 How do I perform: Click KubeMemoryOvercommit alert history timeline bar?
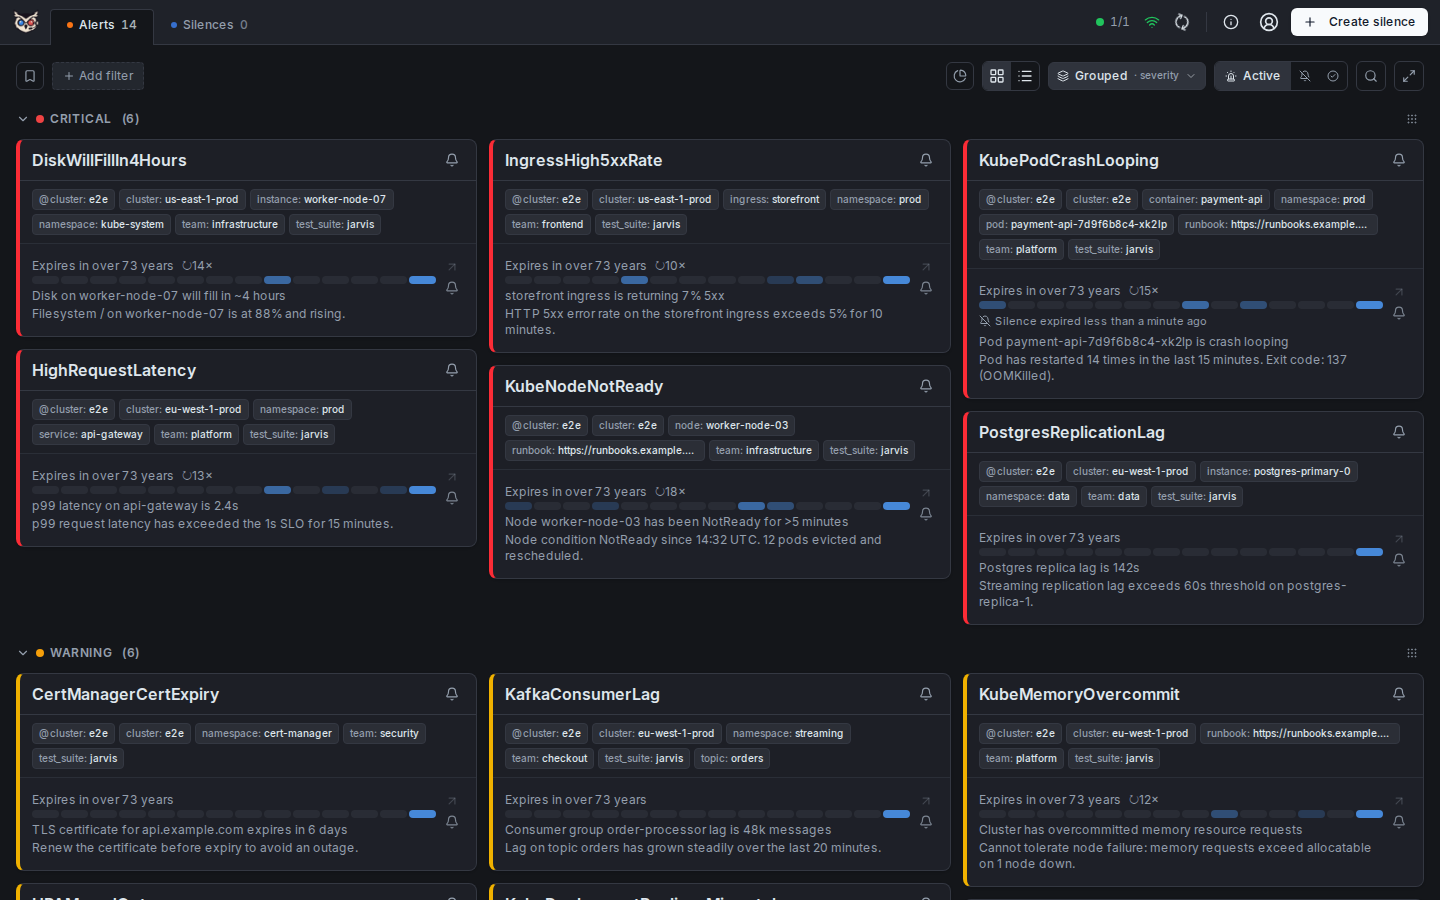pyautogui.click(x=1181, y=814)
